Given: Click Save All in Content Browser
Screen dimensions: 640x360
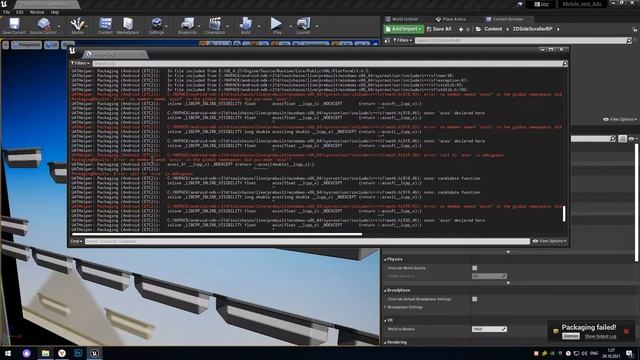Looking at the screenshot, I should click(x=439, y=29).
